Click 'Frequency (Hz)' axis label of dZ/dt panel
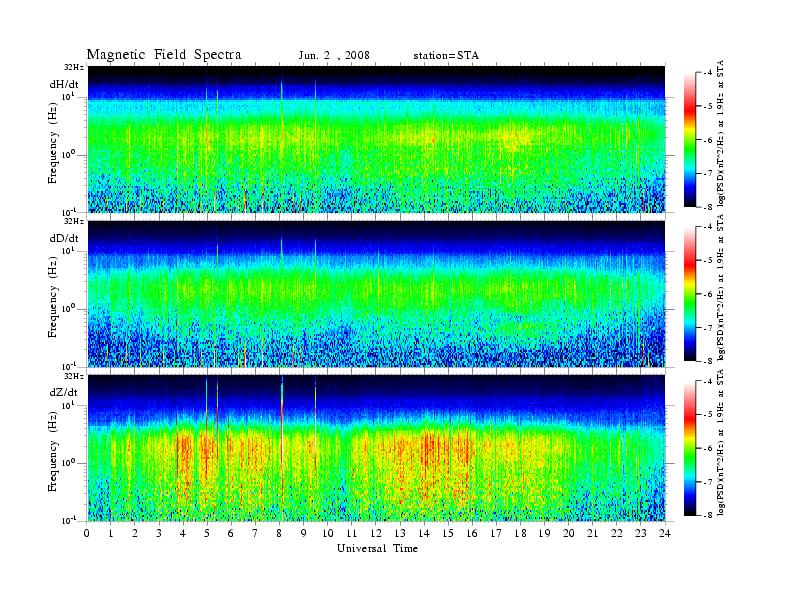The image size is (792, 612). coord(53,452)
